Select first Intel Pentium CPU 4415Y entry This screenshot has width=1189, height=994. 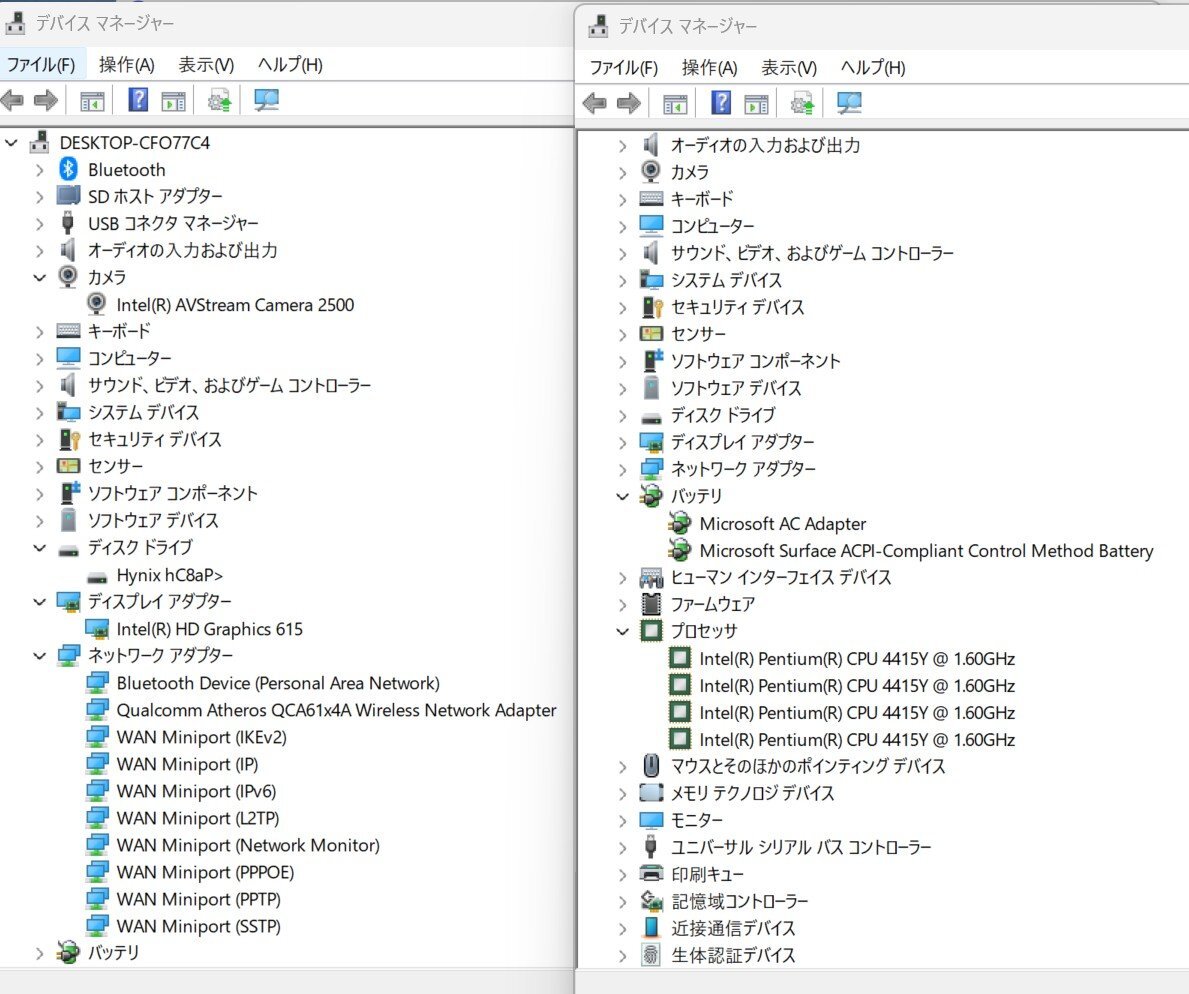pyautogui.click(x=857, y=658)
